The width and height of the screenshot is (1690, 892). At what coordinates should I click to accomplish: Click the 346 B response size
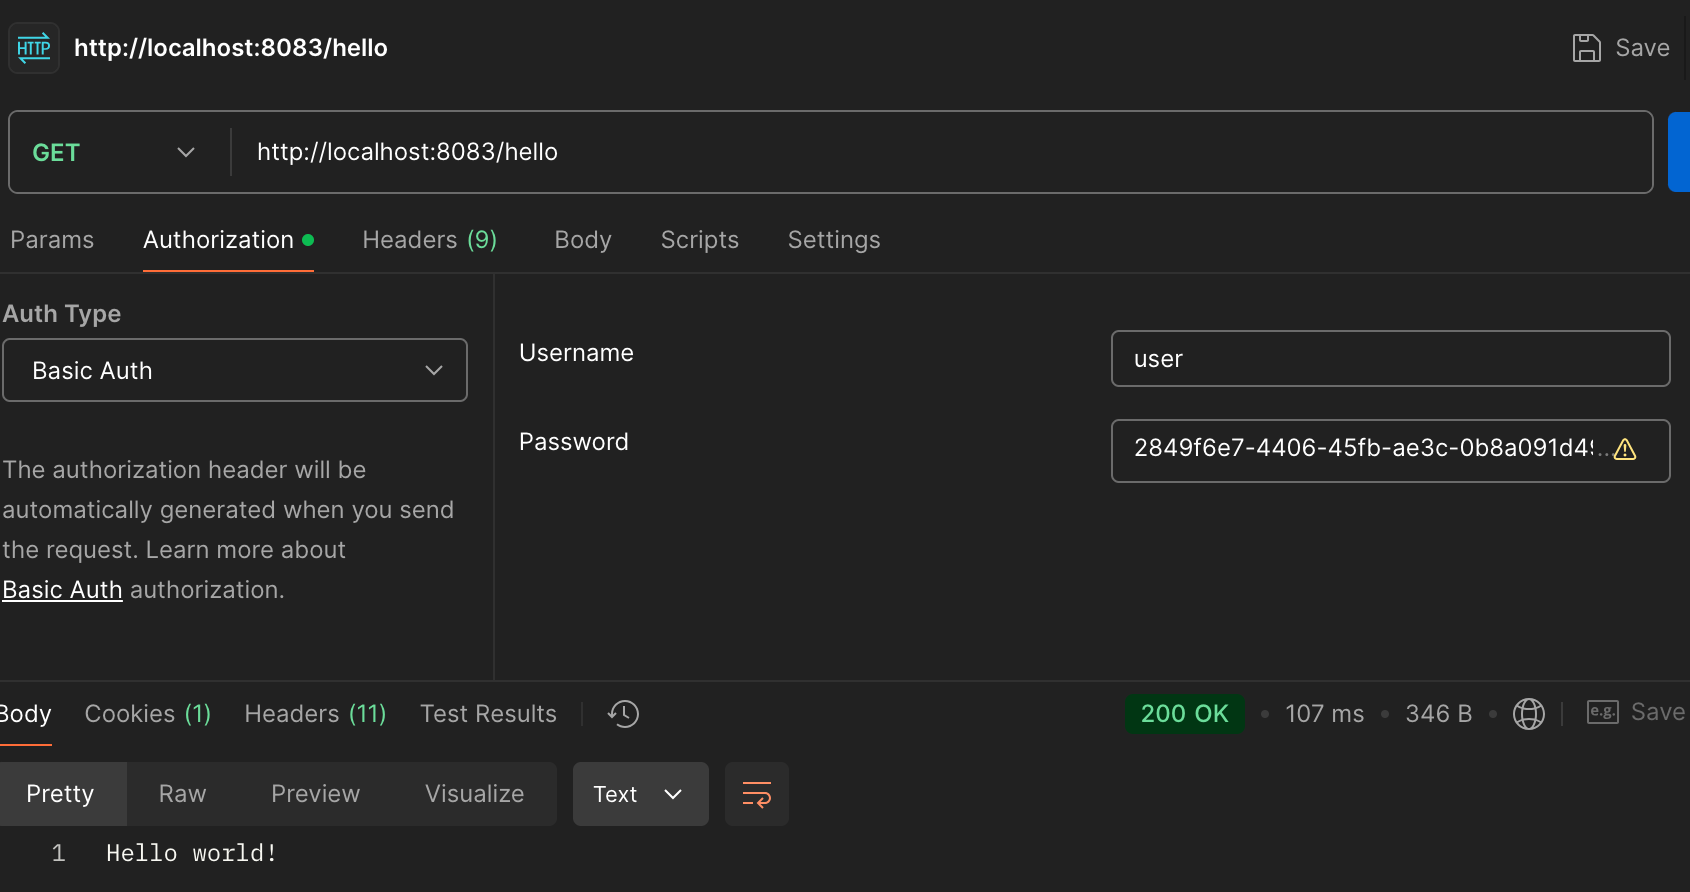pos(1438,714)
